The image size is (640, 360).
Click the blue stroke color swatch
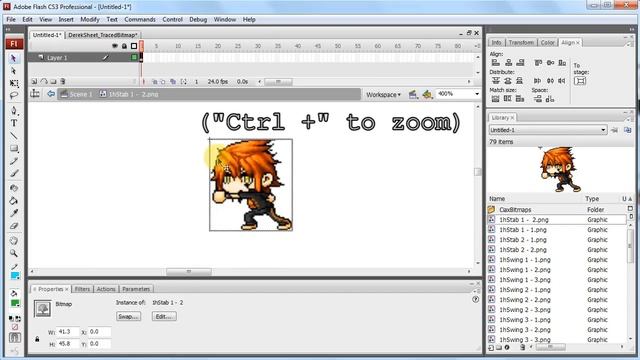tap(15, 276)
